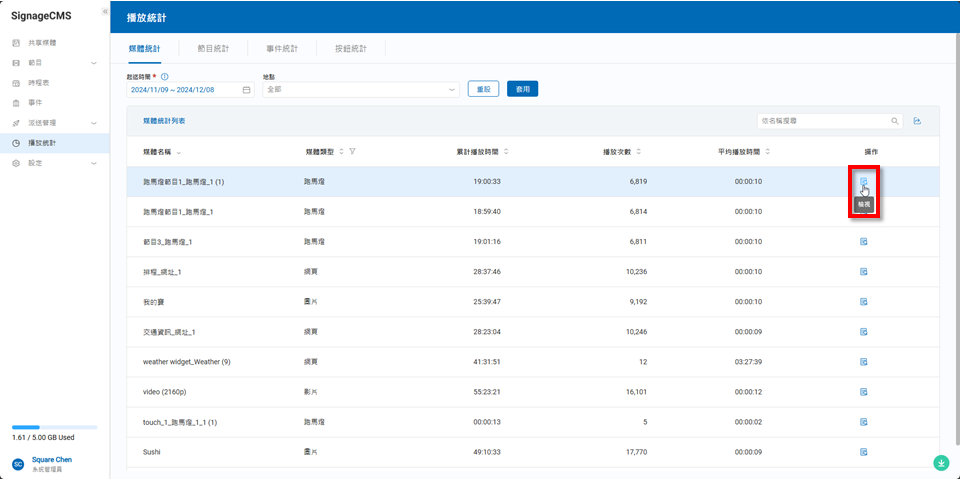
Task: View details for video (2160p) row
Action: [x=863, y=392]
